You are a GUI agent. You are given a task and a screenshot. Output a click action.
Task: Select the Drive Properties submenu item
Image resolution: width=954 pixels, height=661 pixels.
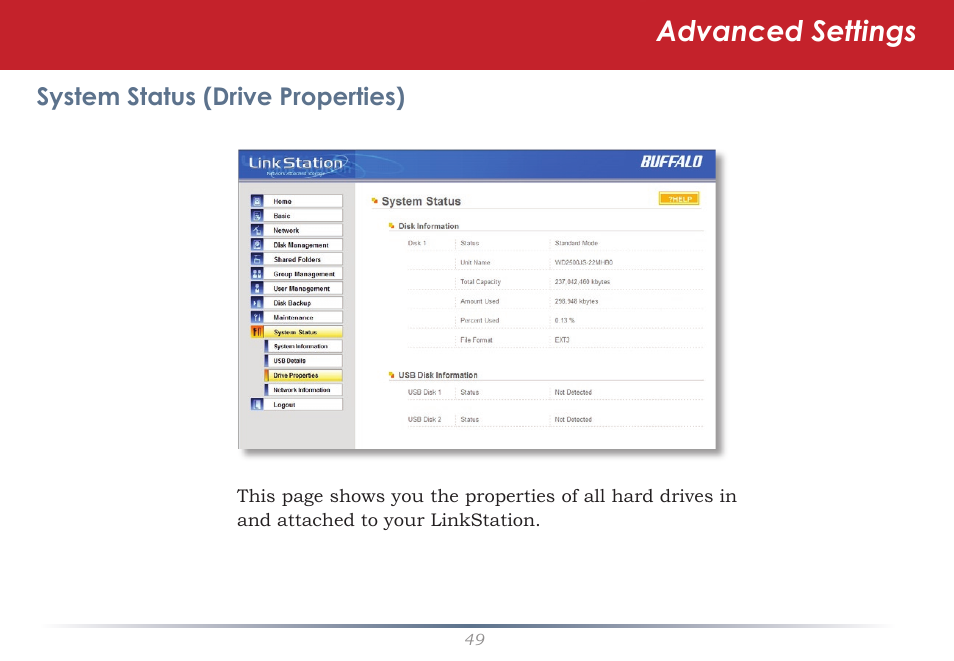304,376
